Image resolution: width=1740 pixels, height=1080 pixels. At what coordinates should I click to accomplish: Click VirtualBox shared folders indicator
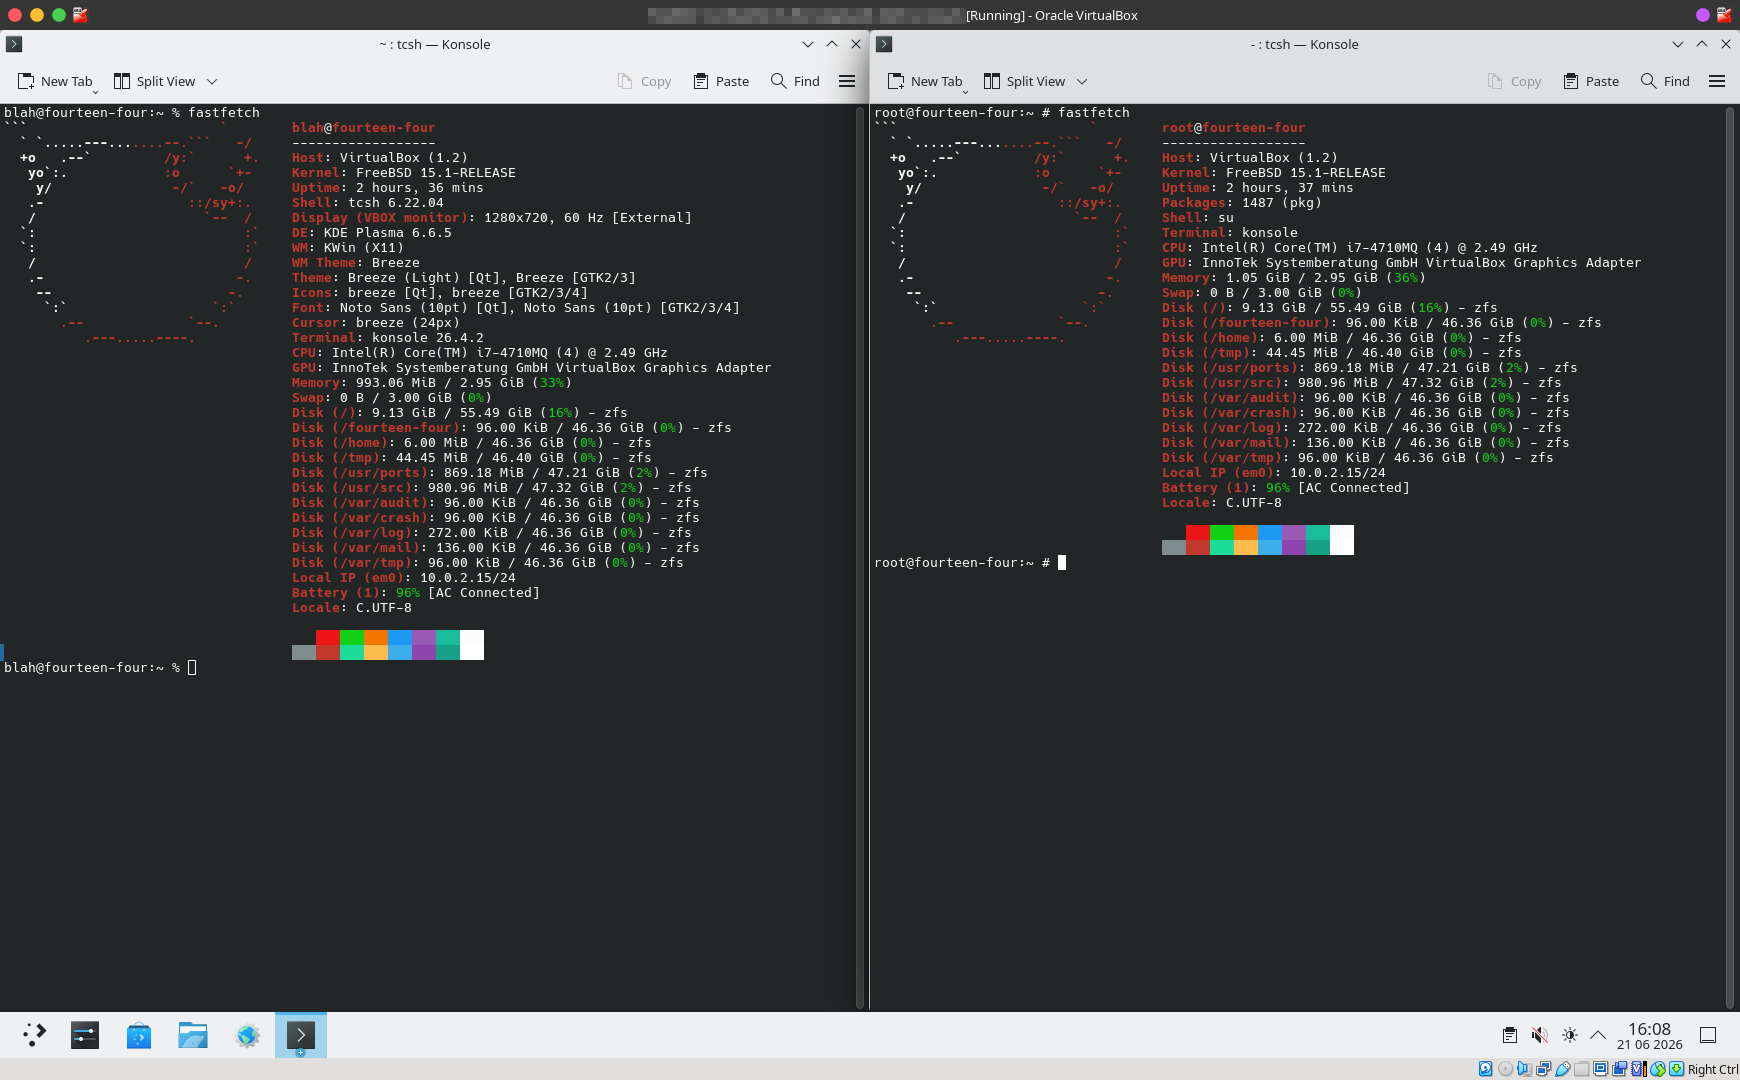[x=1581, y=1069]
